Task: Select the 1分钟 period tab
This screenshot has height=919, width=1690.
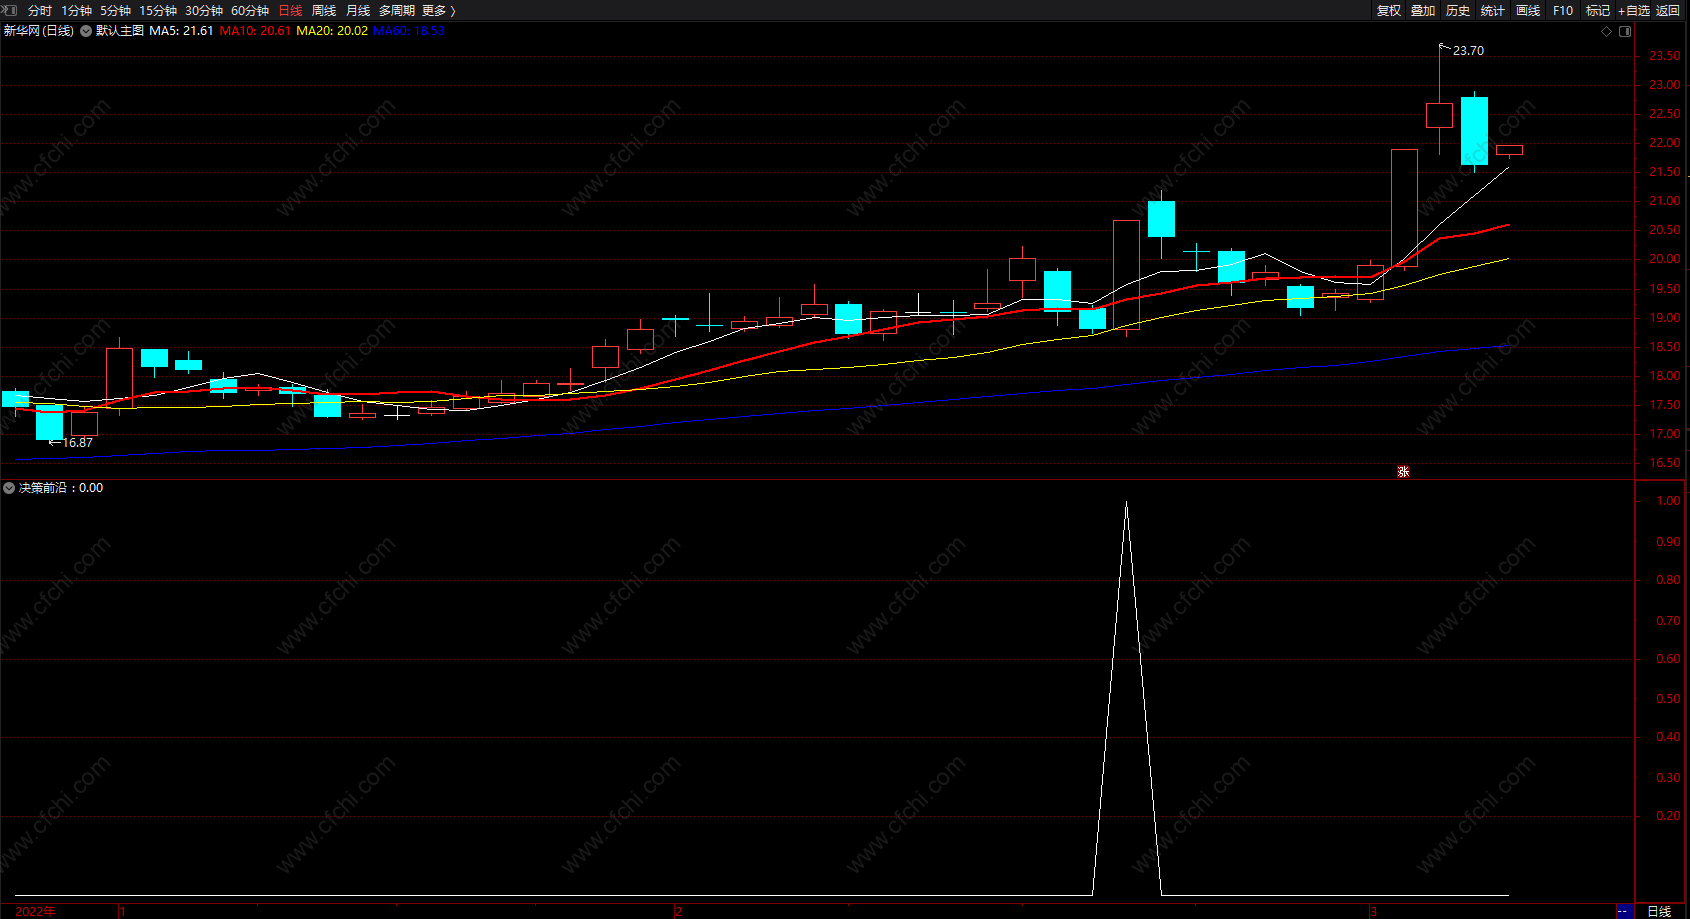Action: pyautogui.click(x=76, y=11)
